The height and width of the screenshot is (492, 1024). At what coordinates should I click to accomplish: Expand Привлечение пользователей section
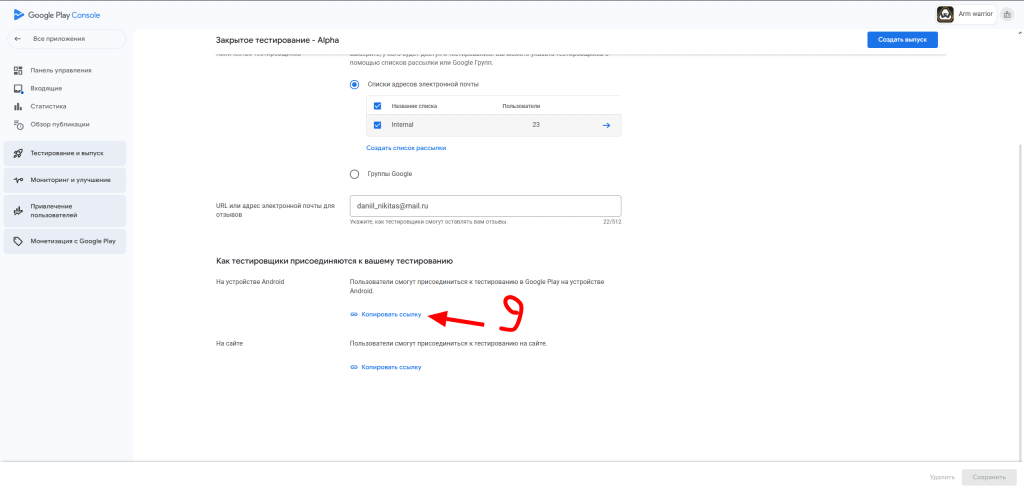[x=65, y=210]
